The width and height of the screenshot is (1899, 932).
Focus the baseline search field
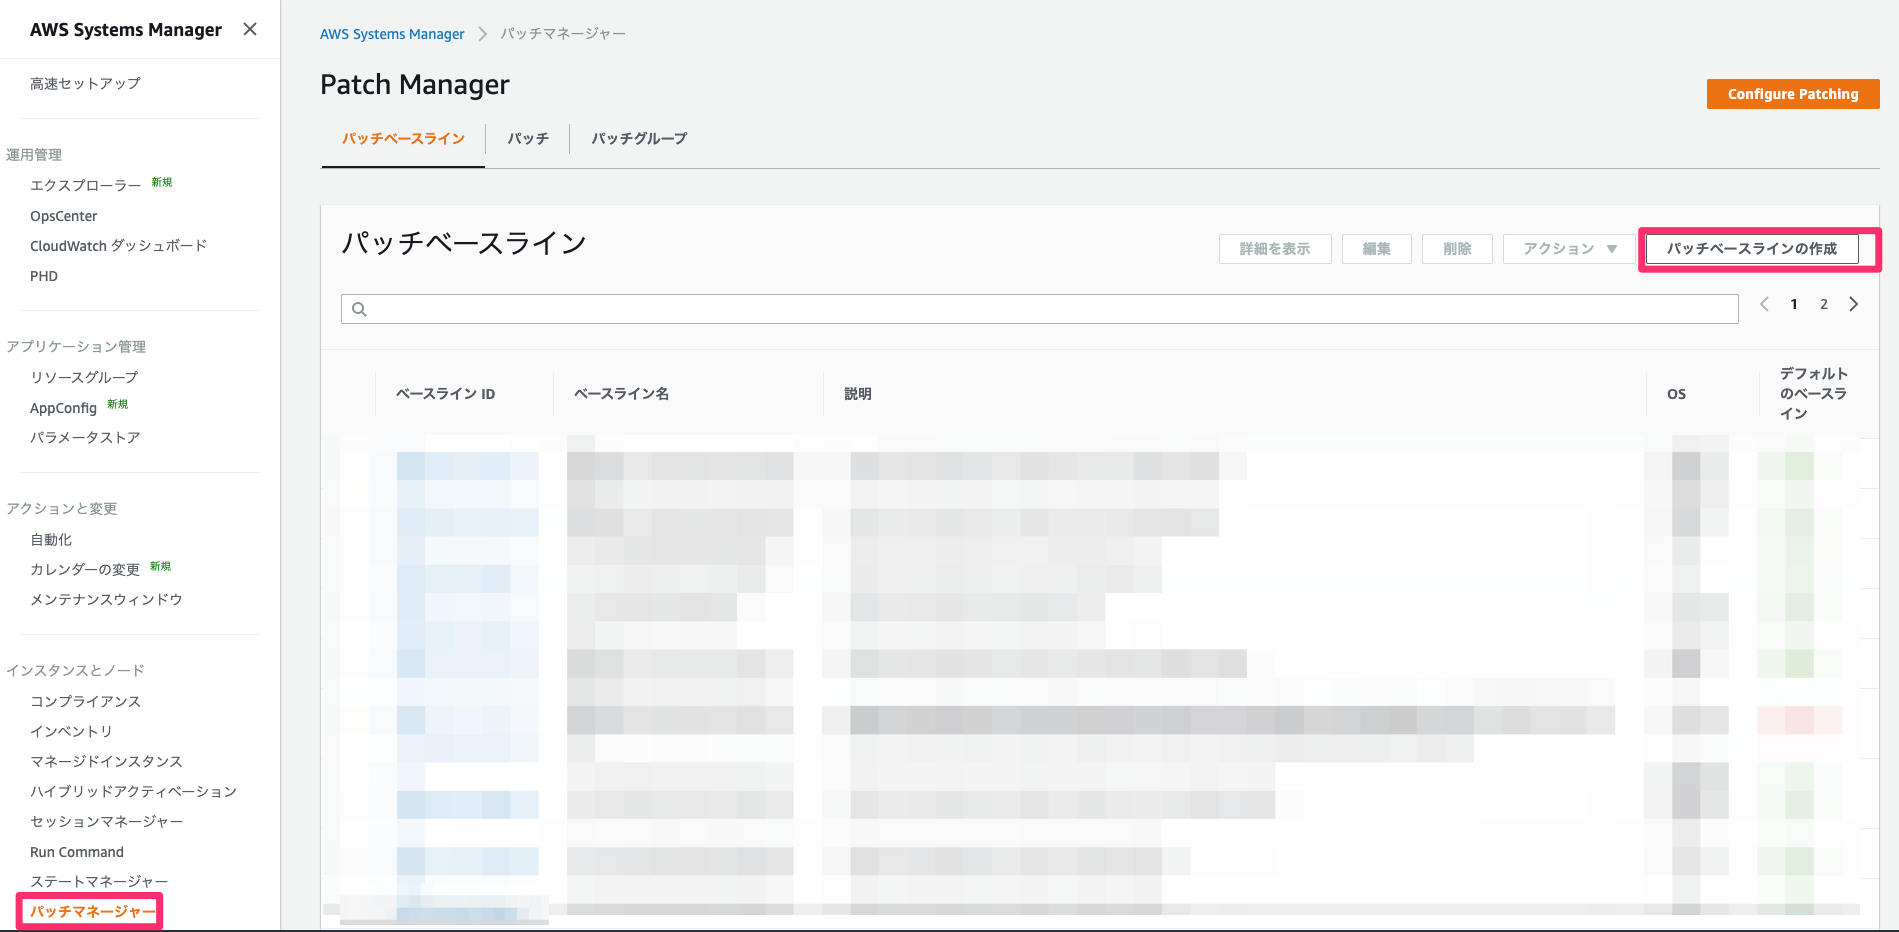click(1040, 309)
